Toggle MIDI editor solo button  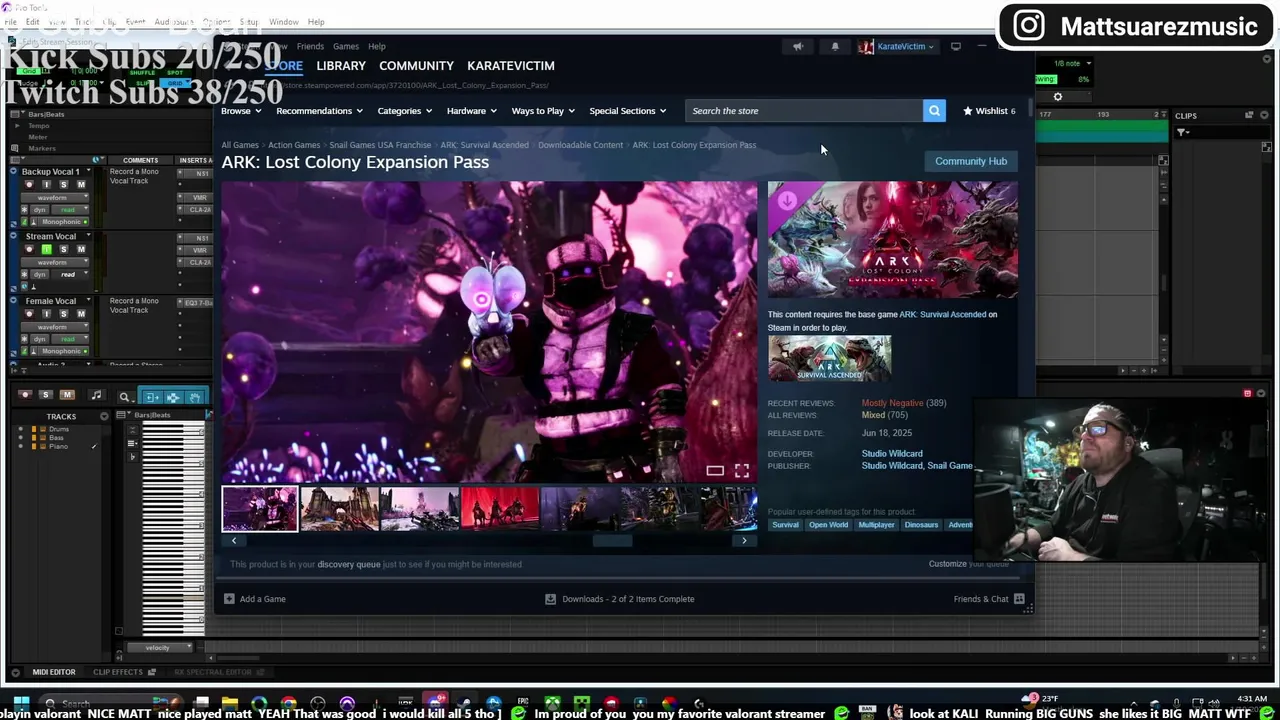click(45, 395)
